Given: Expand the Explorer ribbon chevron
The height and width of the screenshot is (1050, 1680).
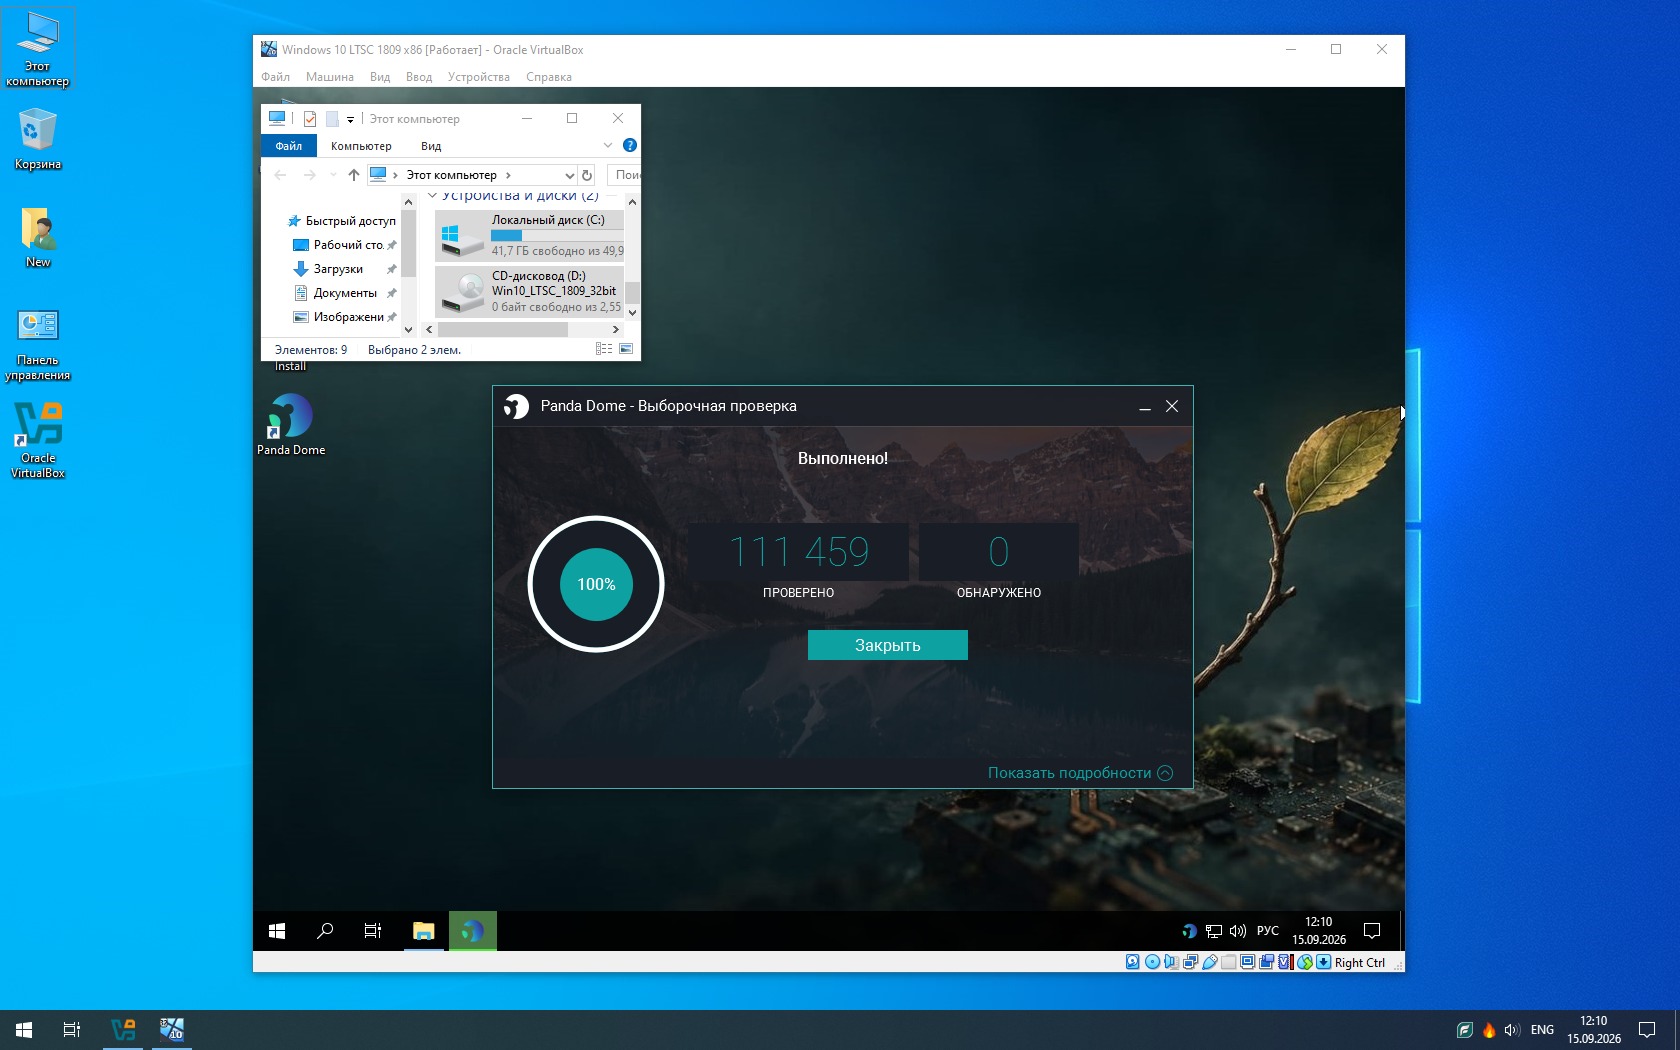Looking at the screenshot, I should point(608,145).
